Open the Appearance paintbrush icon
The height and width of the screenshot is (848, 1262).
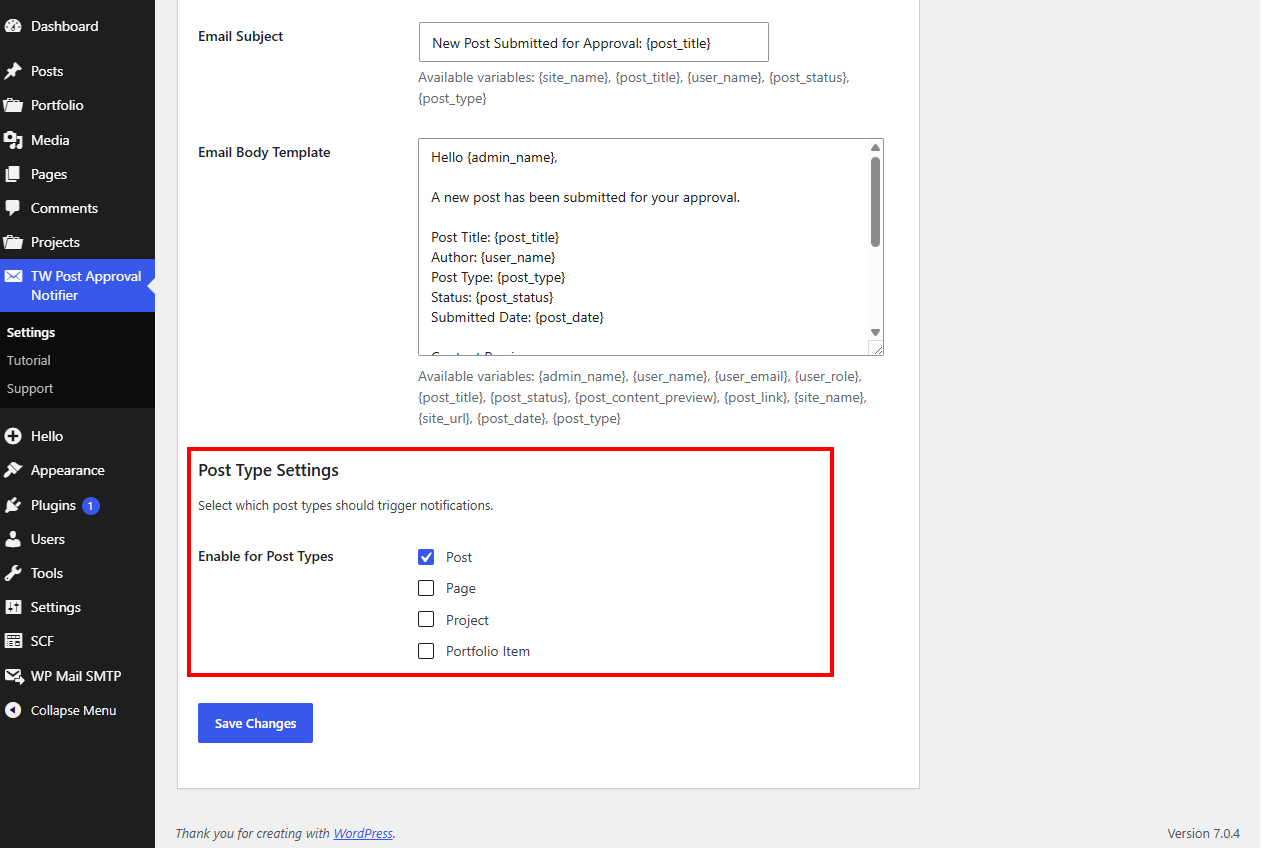coord(13,470)
